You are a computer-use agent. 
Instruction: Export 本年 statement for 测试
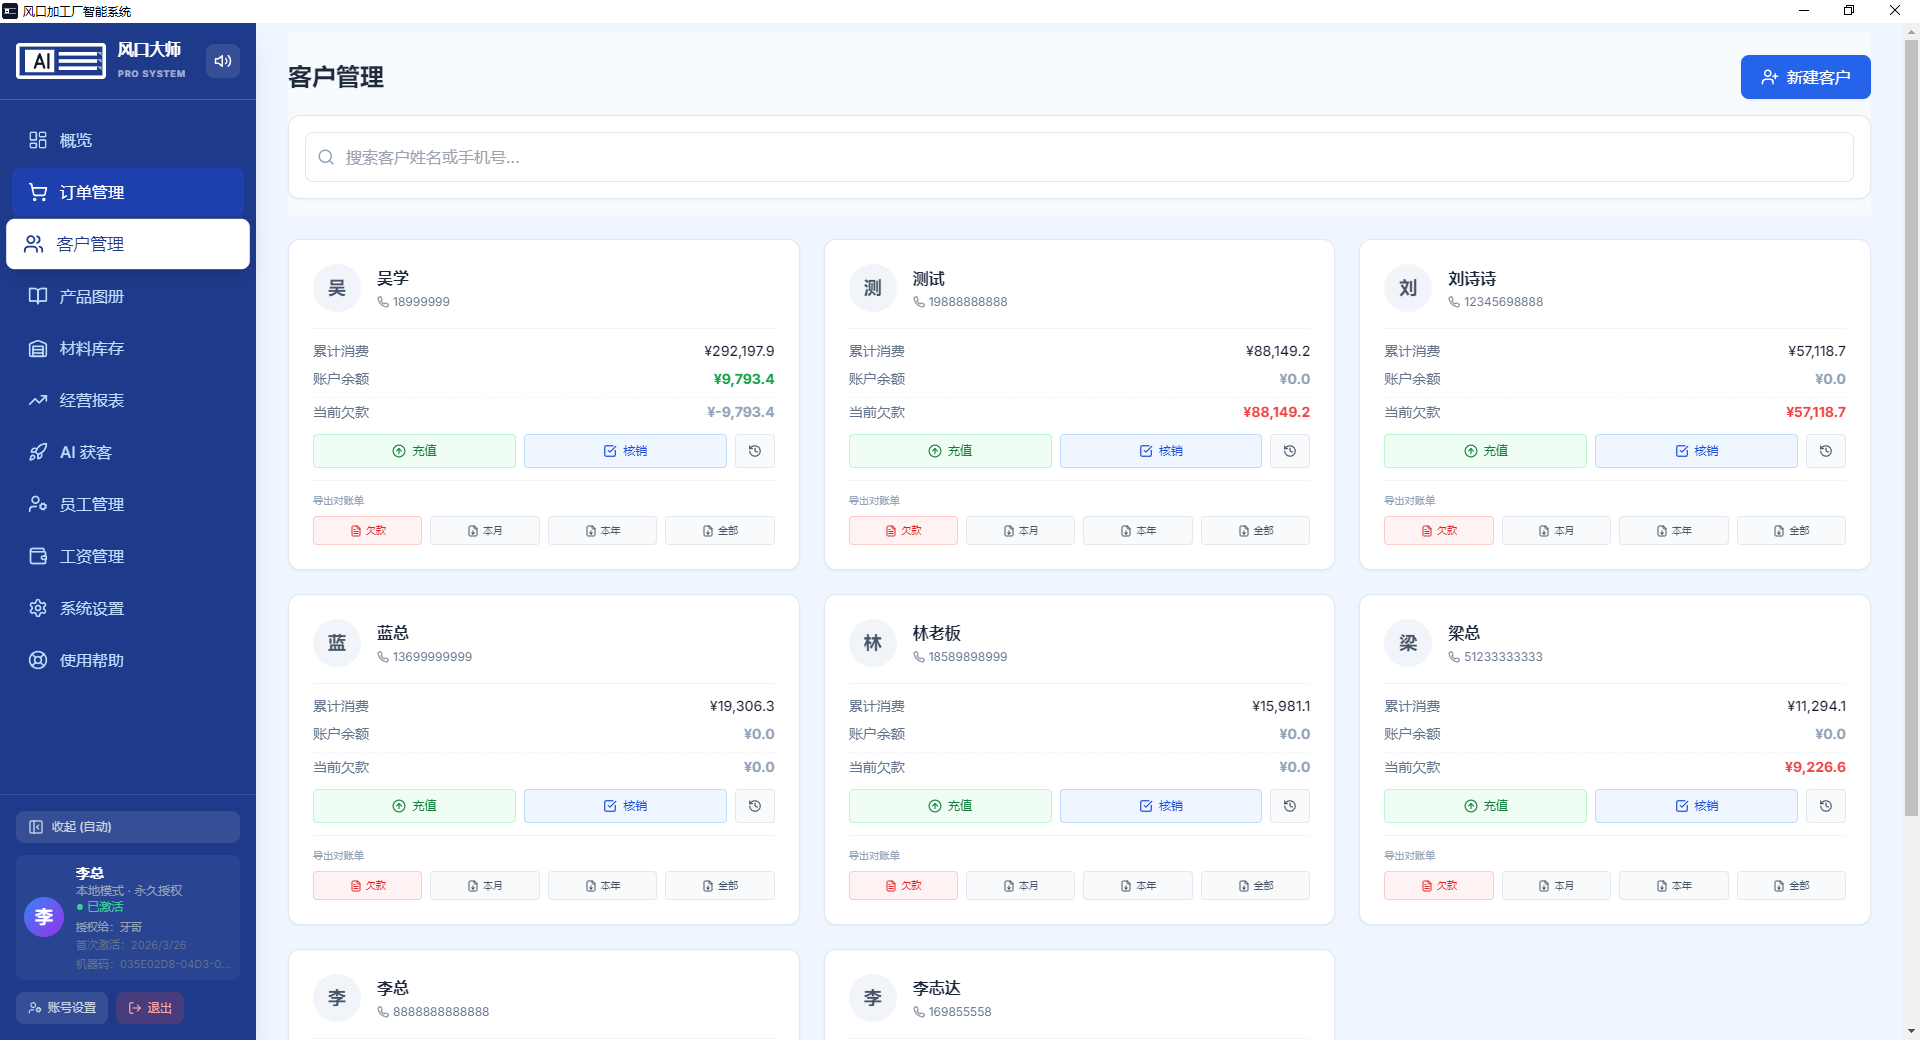point(1138,531)
